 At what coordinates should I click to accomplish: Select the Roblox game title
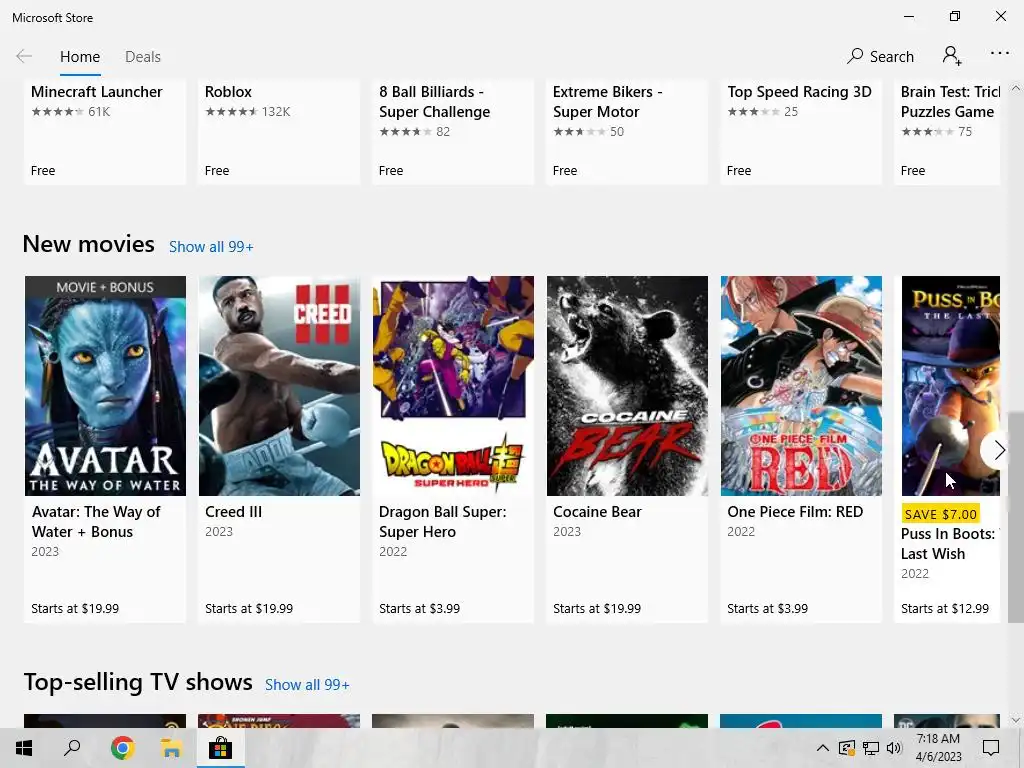tap(228, 92)
